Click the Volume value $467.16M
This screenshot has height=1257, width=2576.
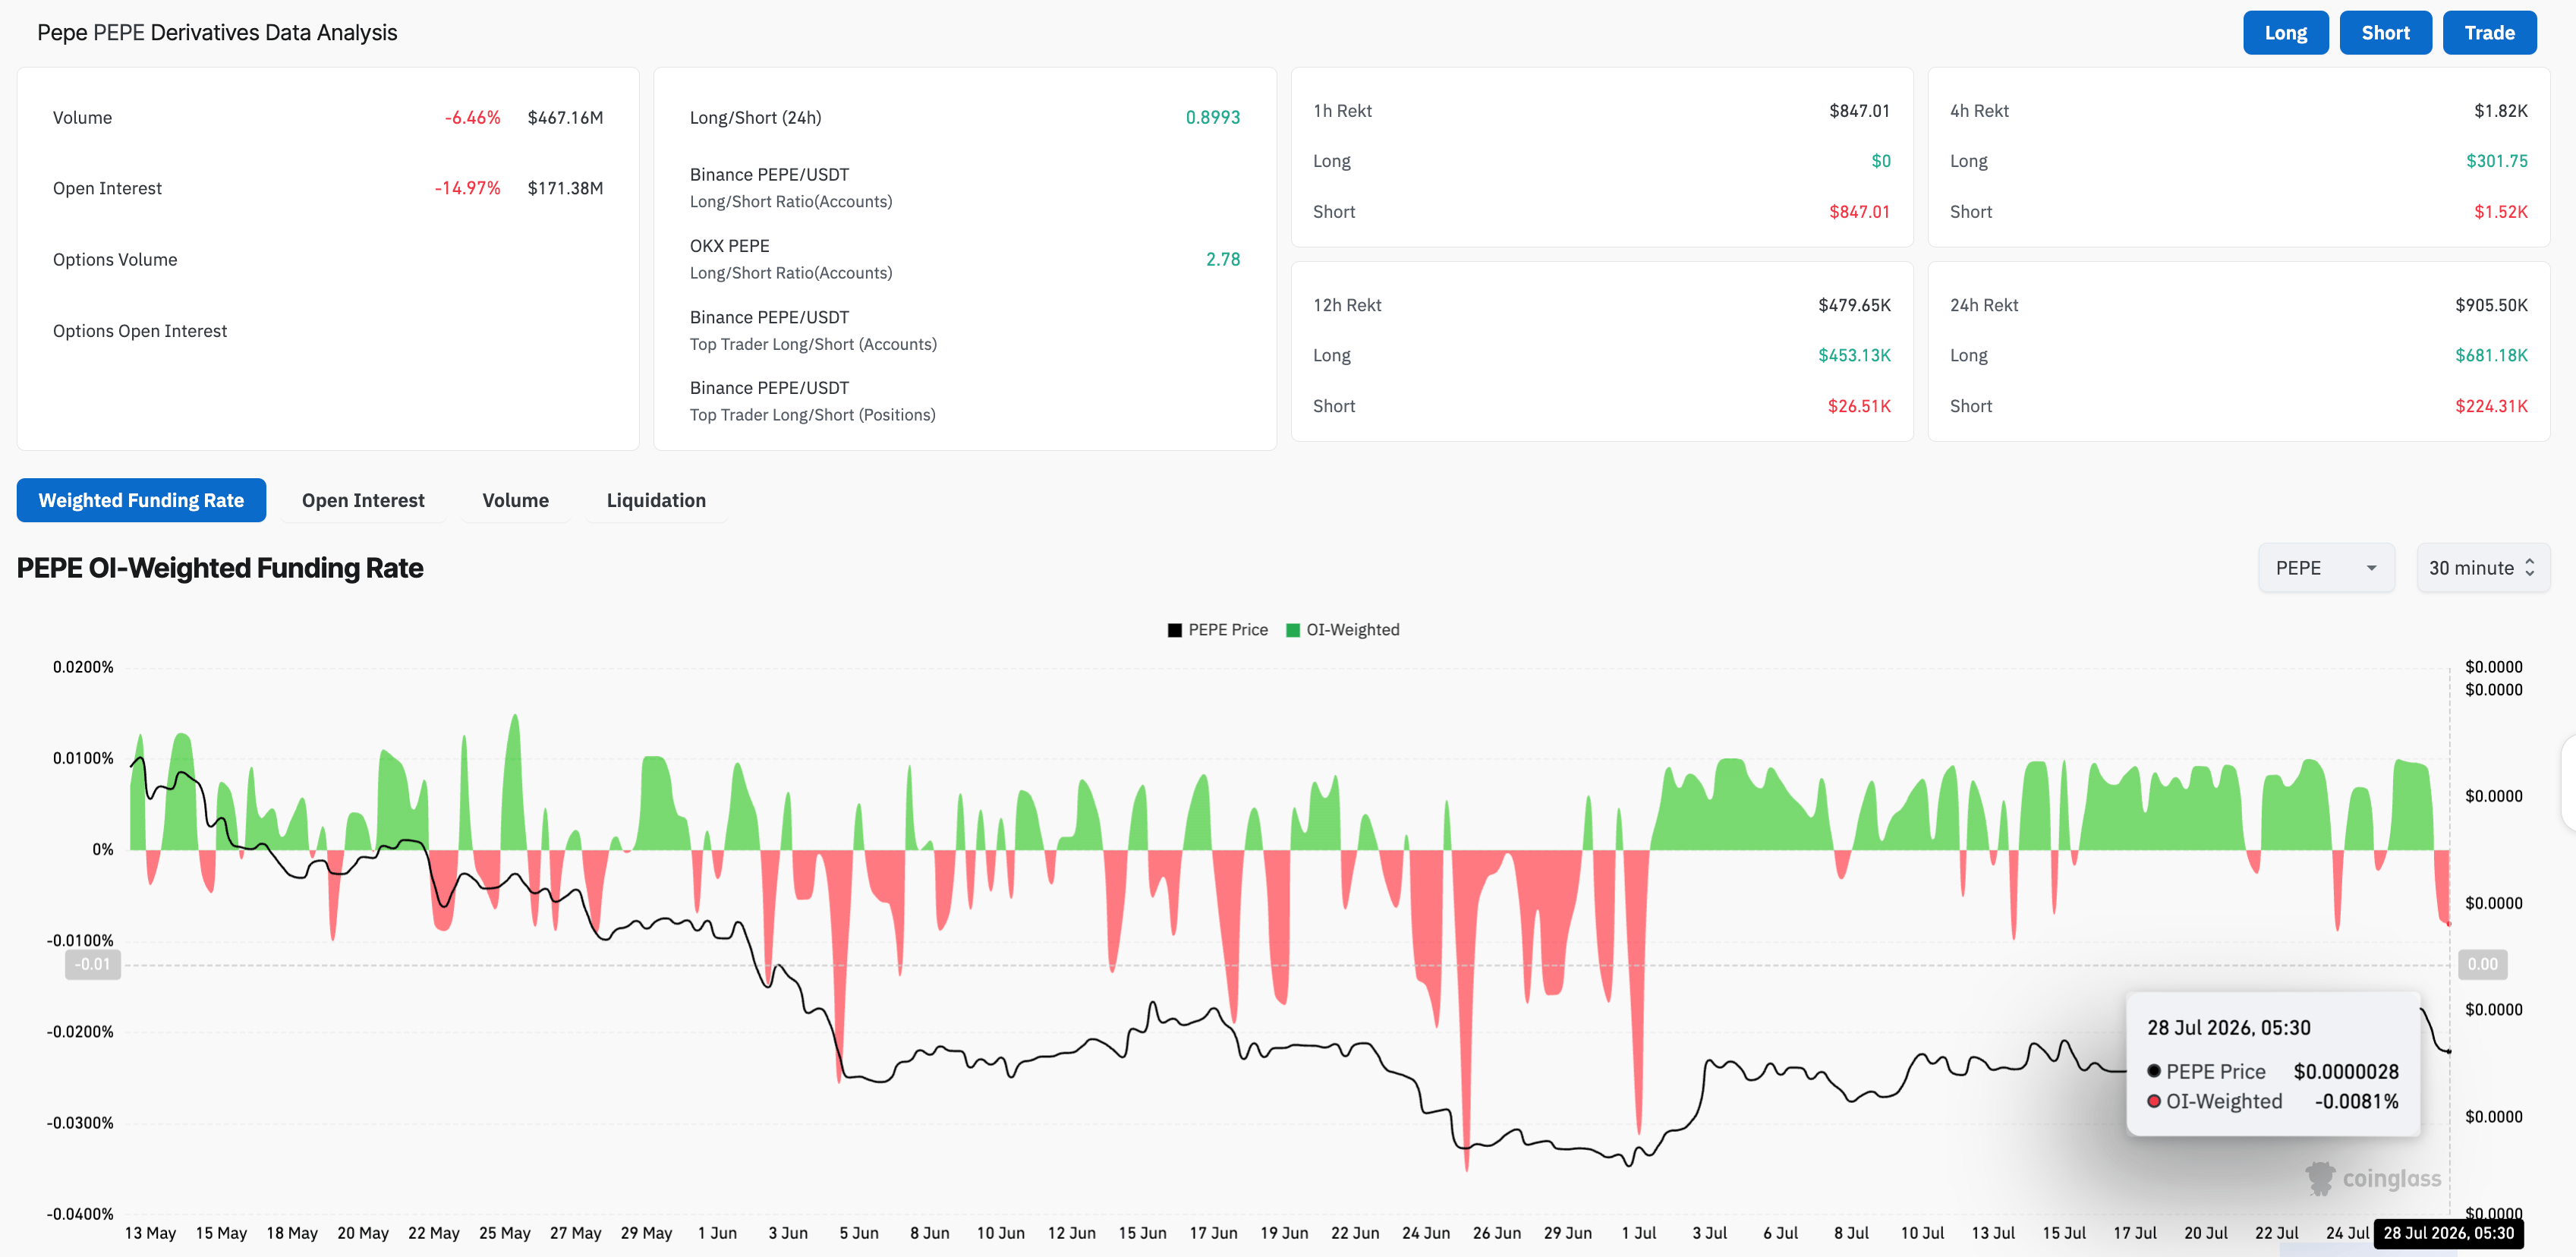coord(565,117)
